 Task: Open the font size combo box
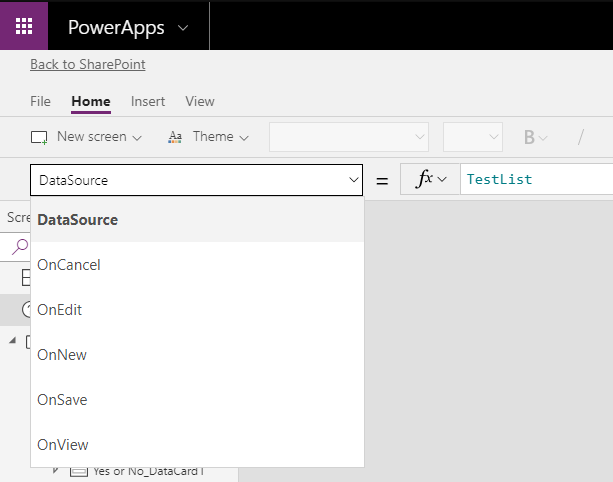point(473,137)
